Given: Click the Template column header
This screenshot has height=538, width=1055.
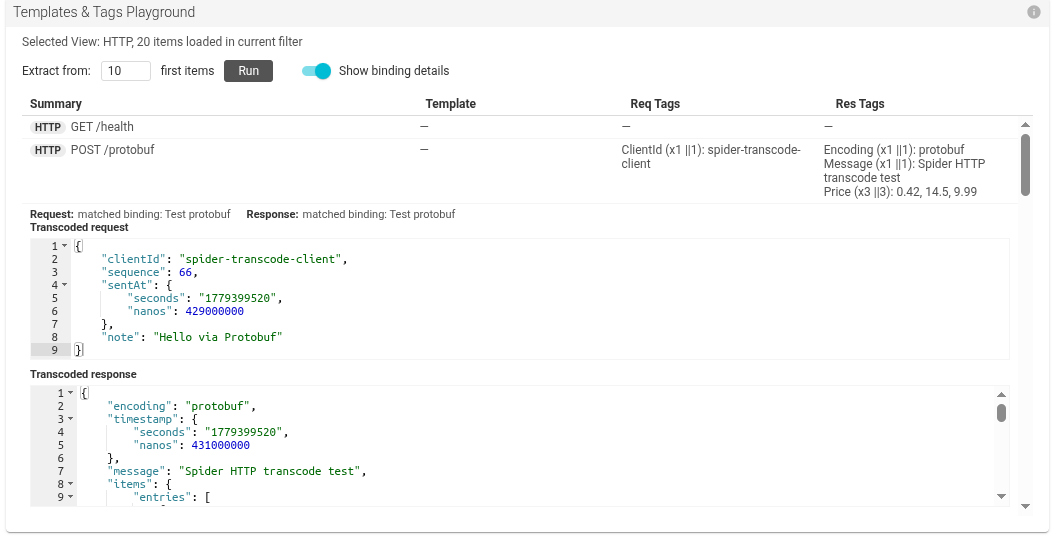Looking at the screenshot, I should [x=450, y=104].
